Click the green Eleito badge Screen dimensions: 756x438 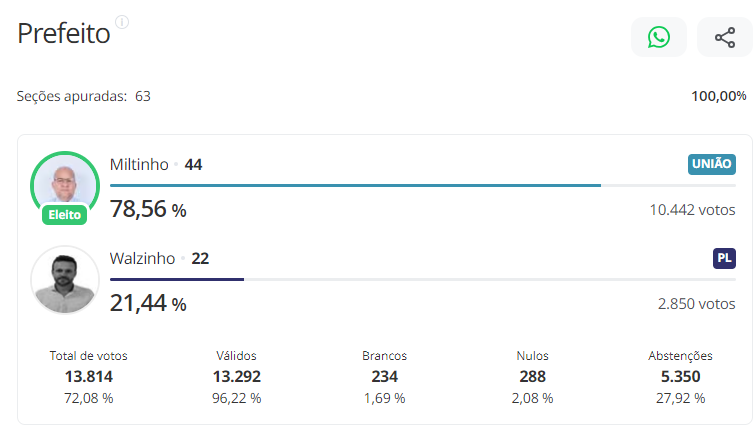tap(65, 214)
